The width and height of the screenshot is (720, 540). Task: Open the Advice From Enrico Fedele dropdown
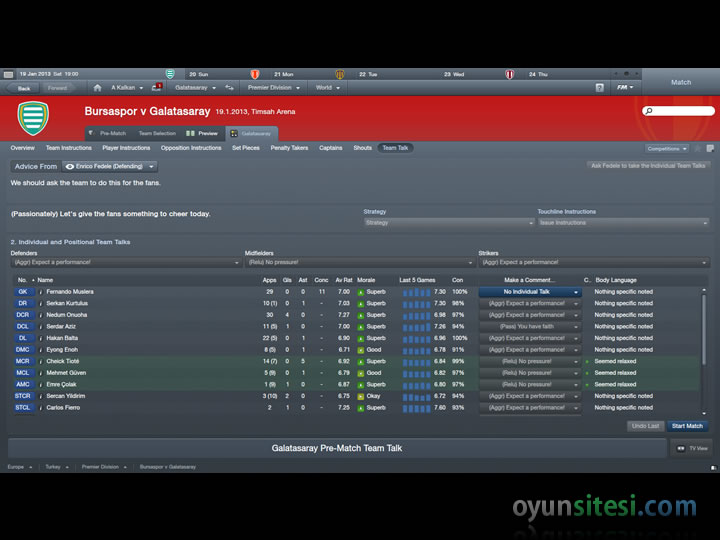(x=110, y=167)
